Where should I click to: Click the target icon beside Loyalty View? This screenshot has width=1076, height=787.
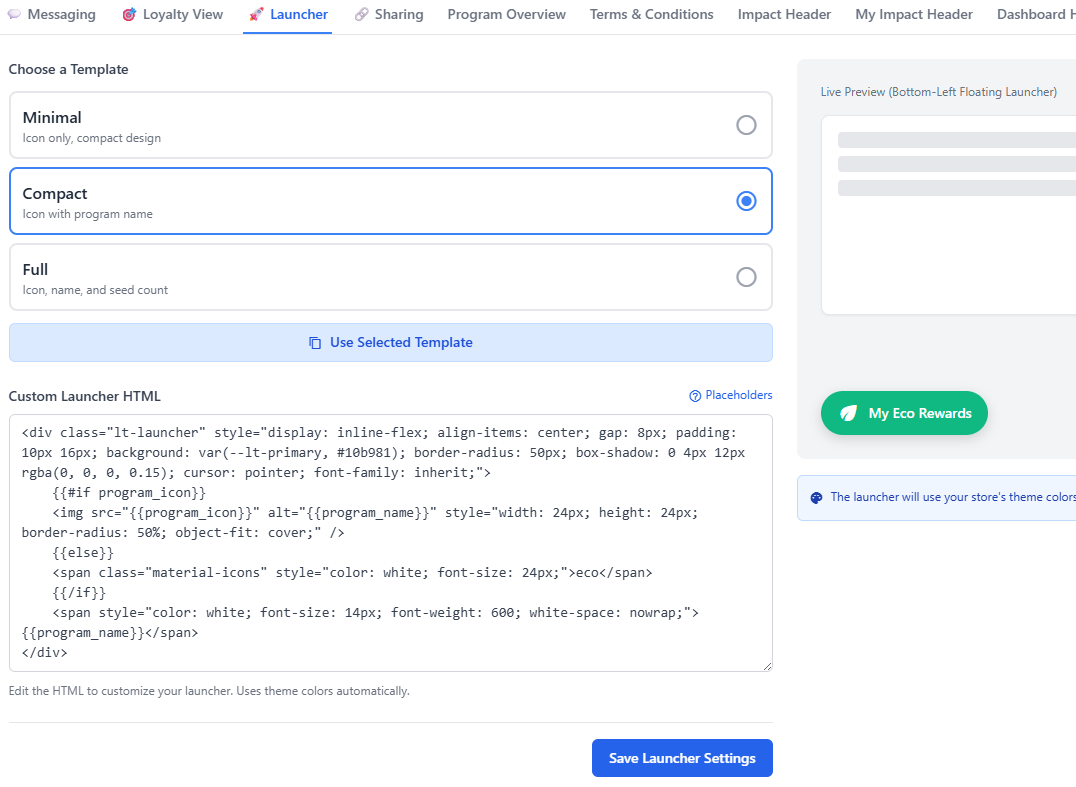tap(129, 15)
